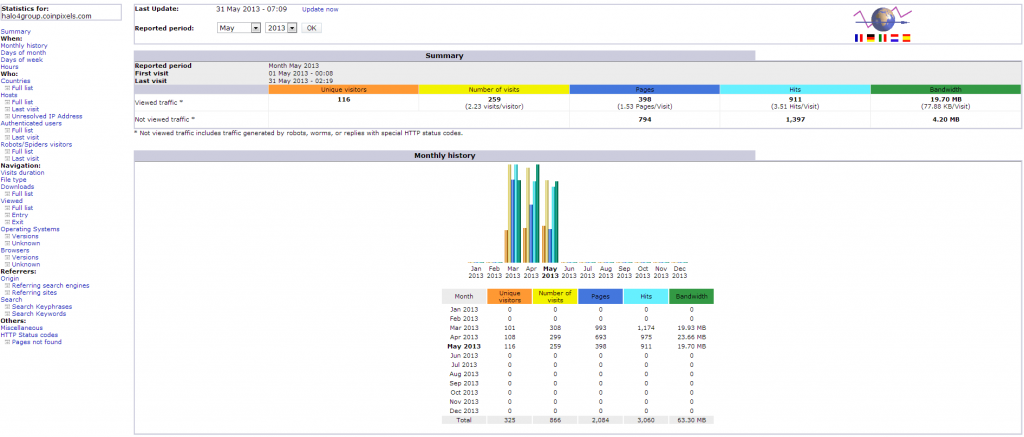Open Referring search engines list

(50, 285)
